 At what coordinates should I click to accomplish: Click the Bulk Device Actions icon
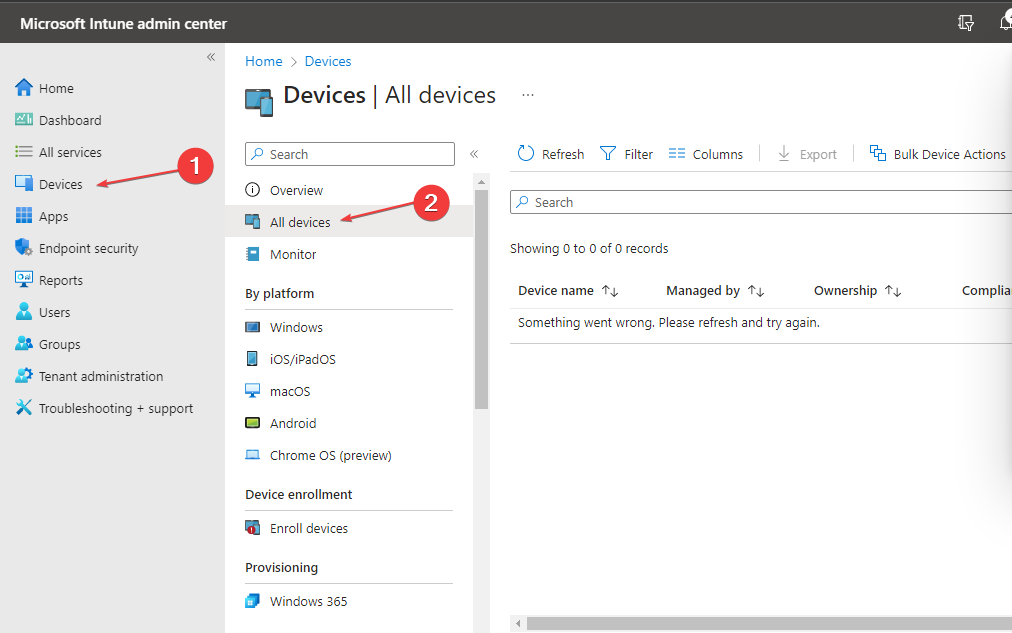click(x=878, y=153)
